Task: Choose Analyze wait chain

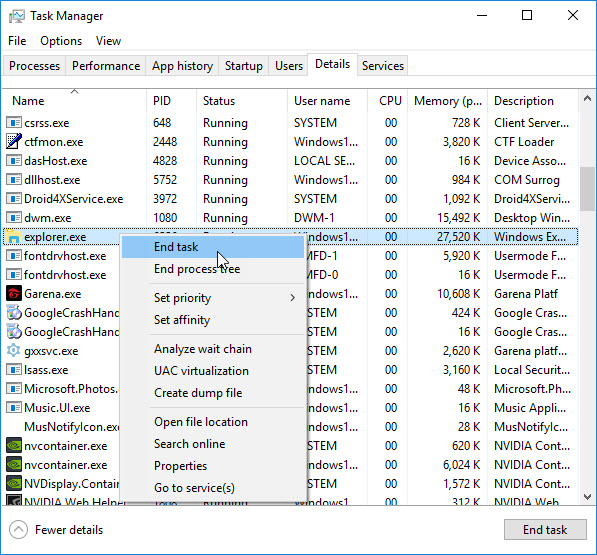Action: coord(213,349)
